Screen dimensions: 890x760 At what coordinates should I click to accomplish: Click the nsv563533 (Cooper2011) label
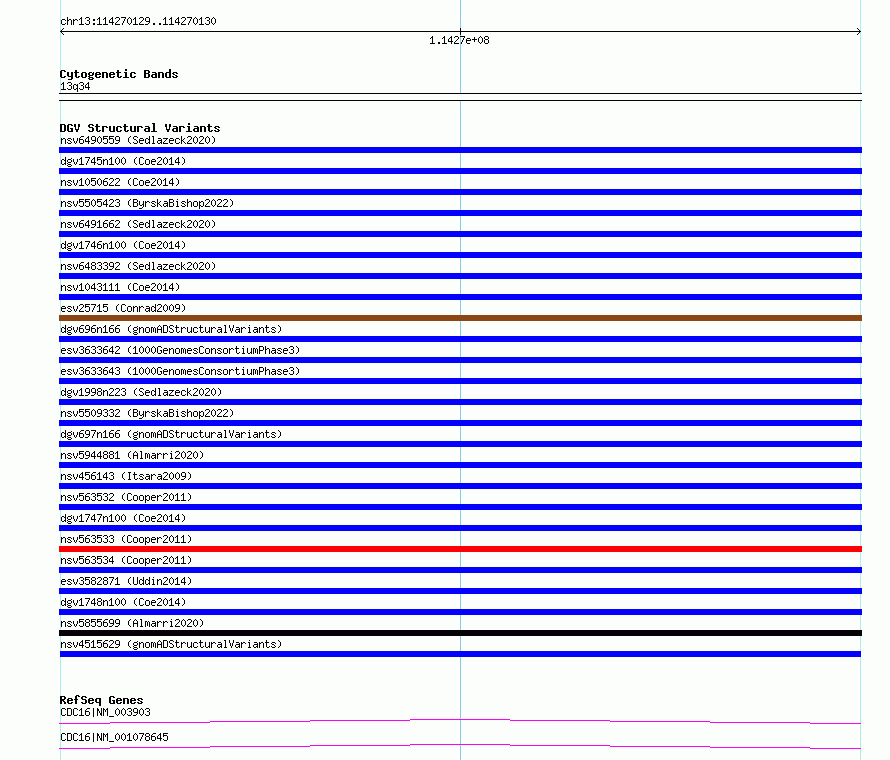point(126,539)
